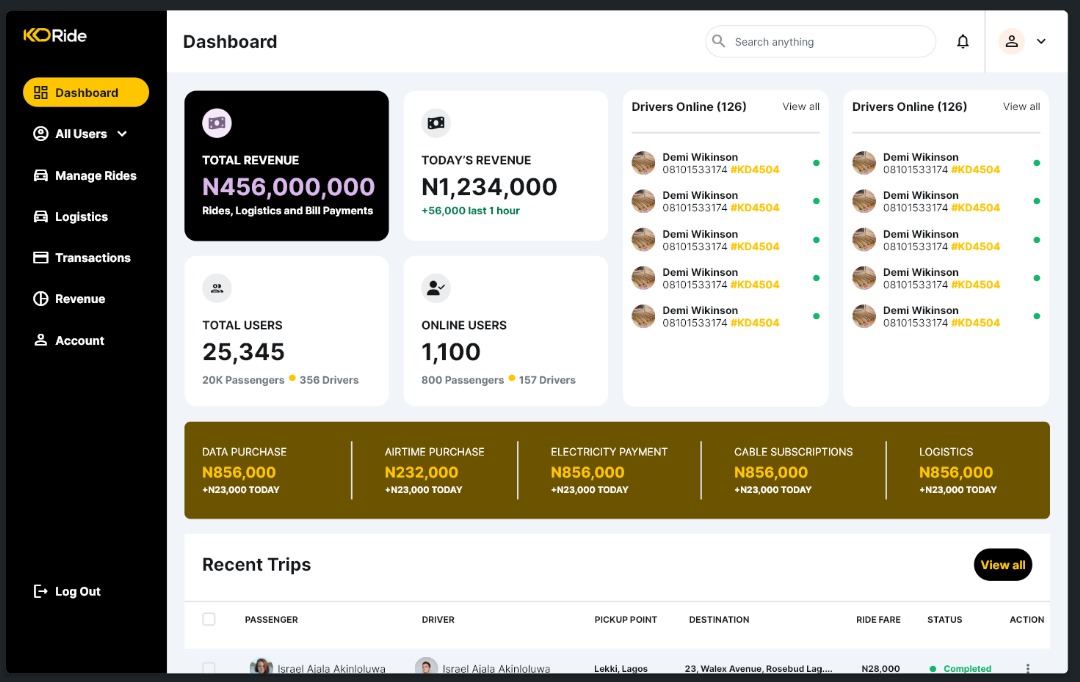Open the profile dropdown chevron at top right
Image resolution: width=1080 pixels, height=682 pixels.
pos(1041,42)
